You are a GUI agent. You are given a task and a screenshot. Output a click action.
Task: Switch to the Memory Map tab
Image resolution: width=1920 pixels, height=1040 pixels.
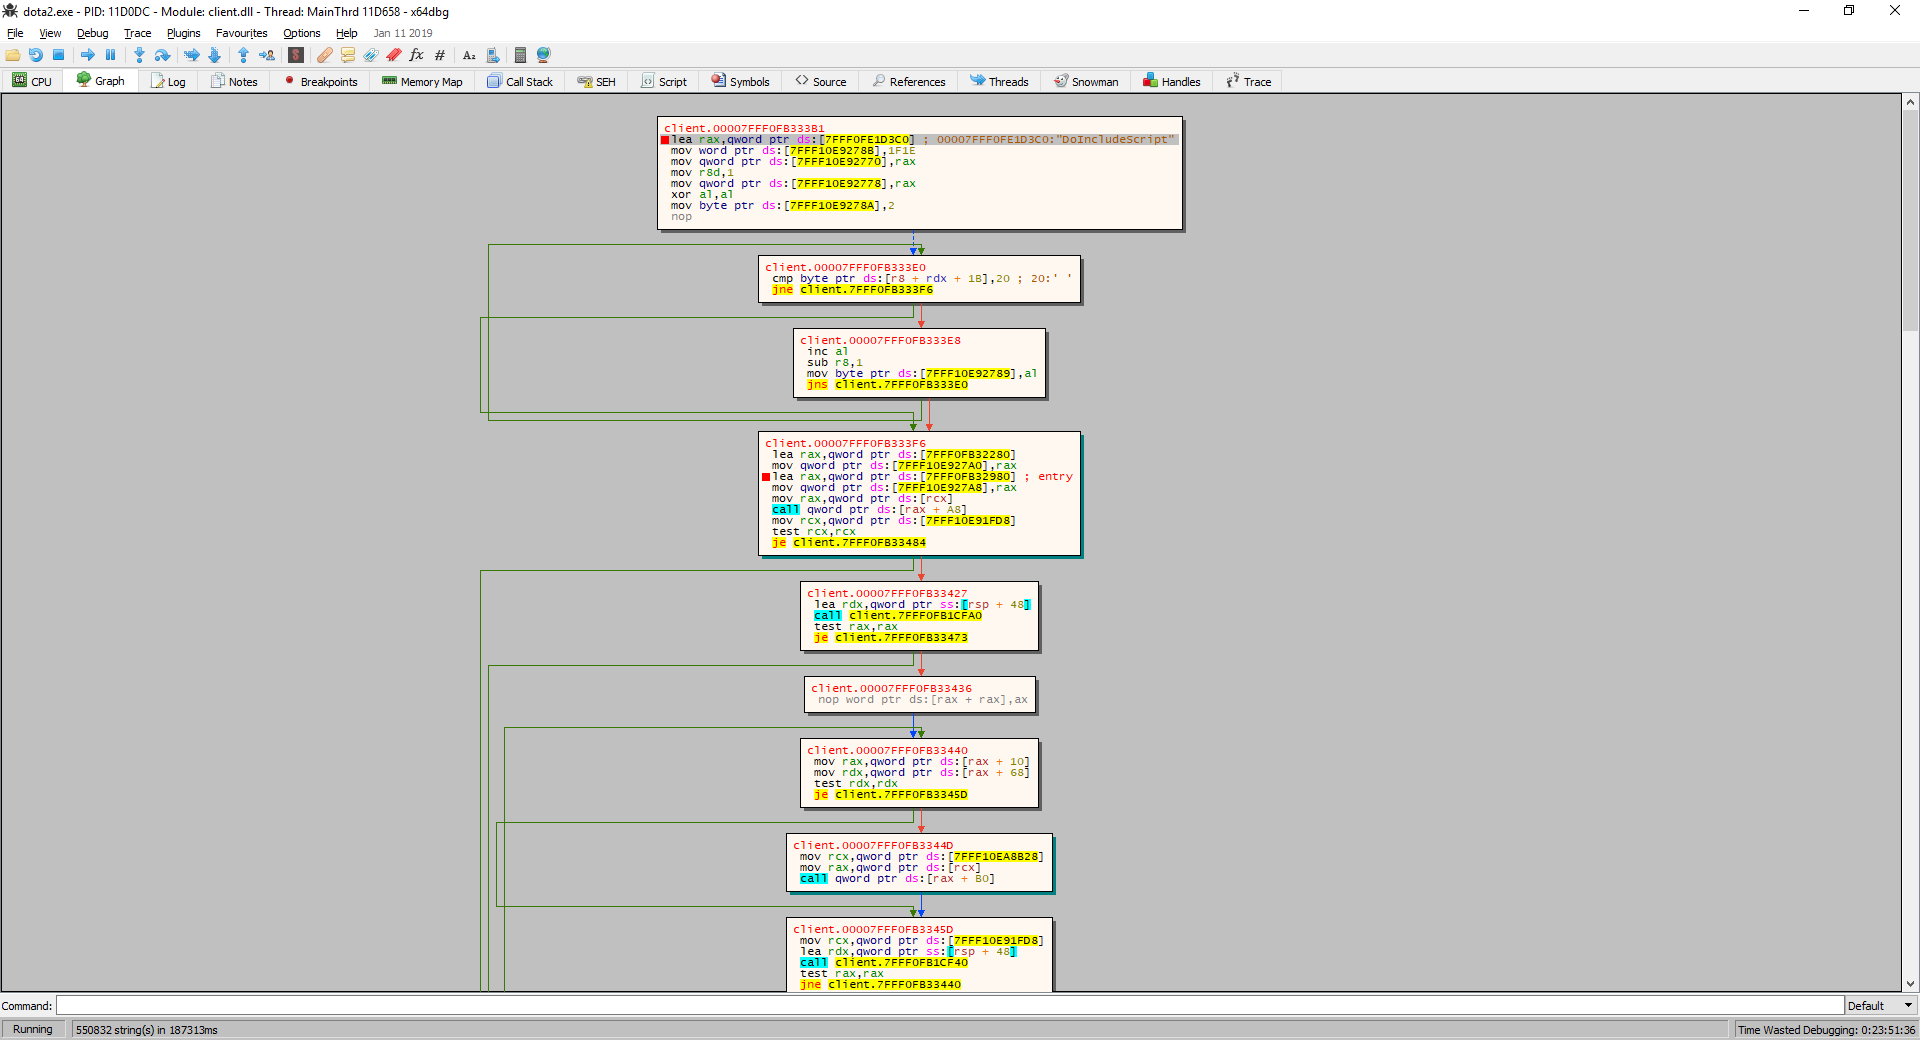[422, 81]
